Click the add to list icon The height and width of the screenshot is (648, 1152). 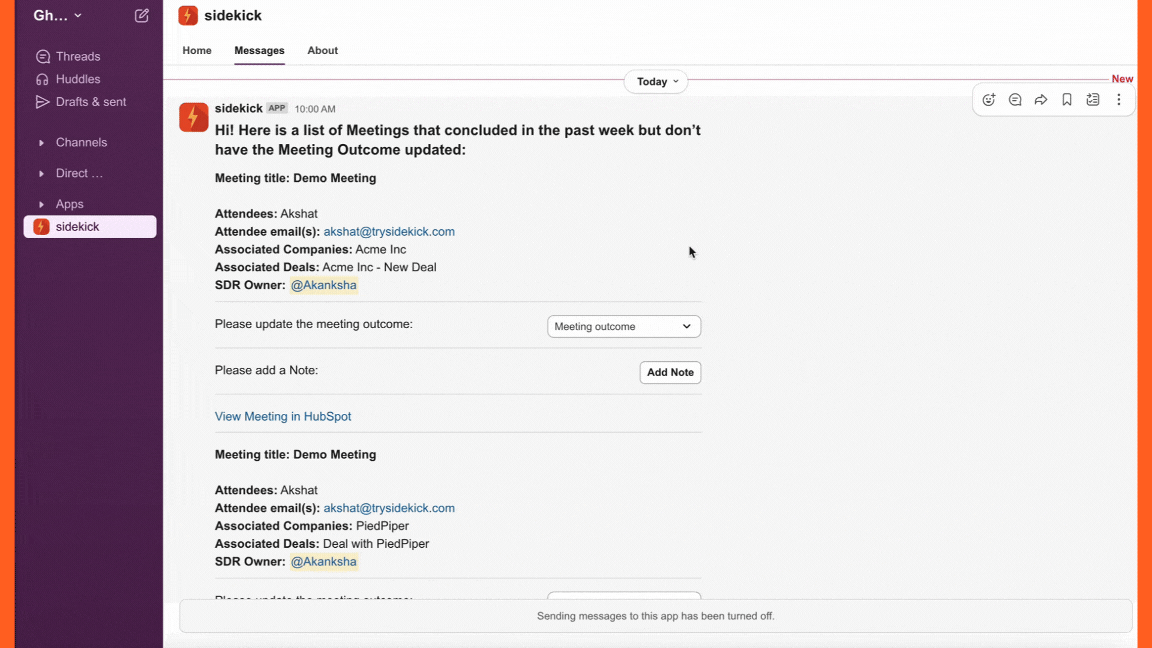pyautogui.click(x=1093, y=100)
